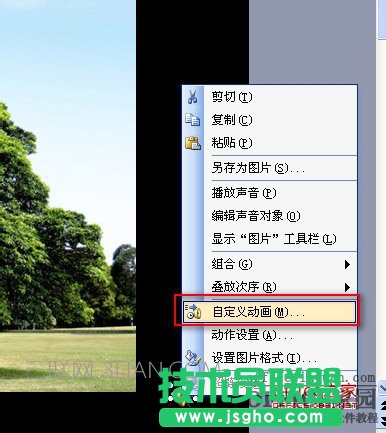Open 组合(G) menu entry

[270, 264]
